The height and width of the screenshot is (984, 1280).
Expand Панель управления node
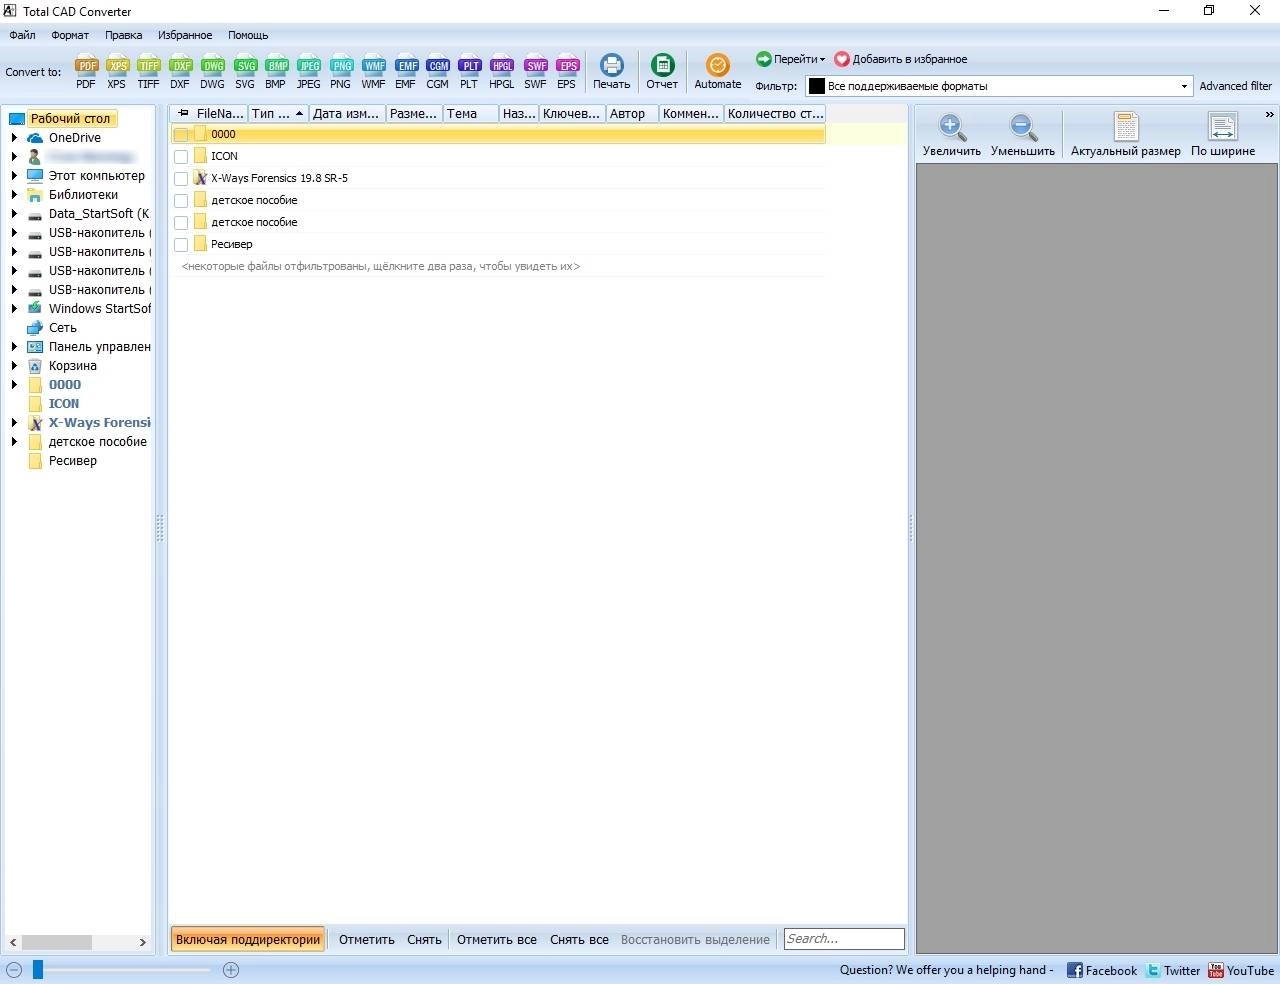pos(14,347)
